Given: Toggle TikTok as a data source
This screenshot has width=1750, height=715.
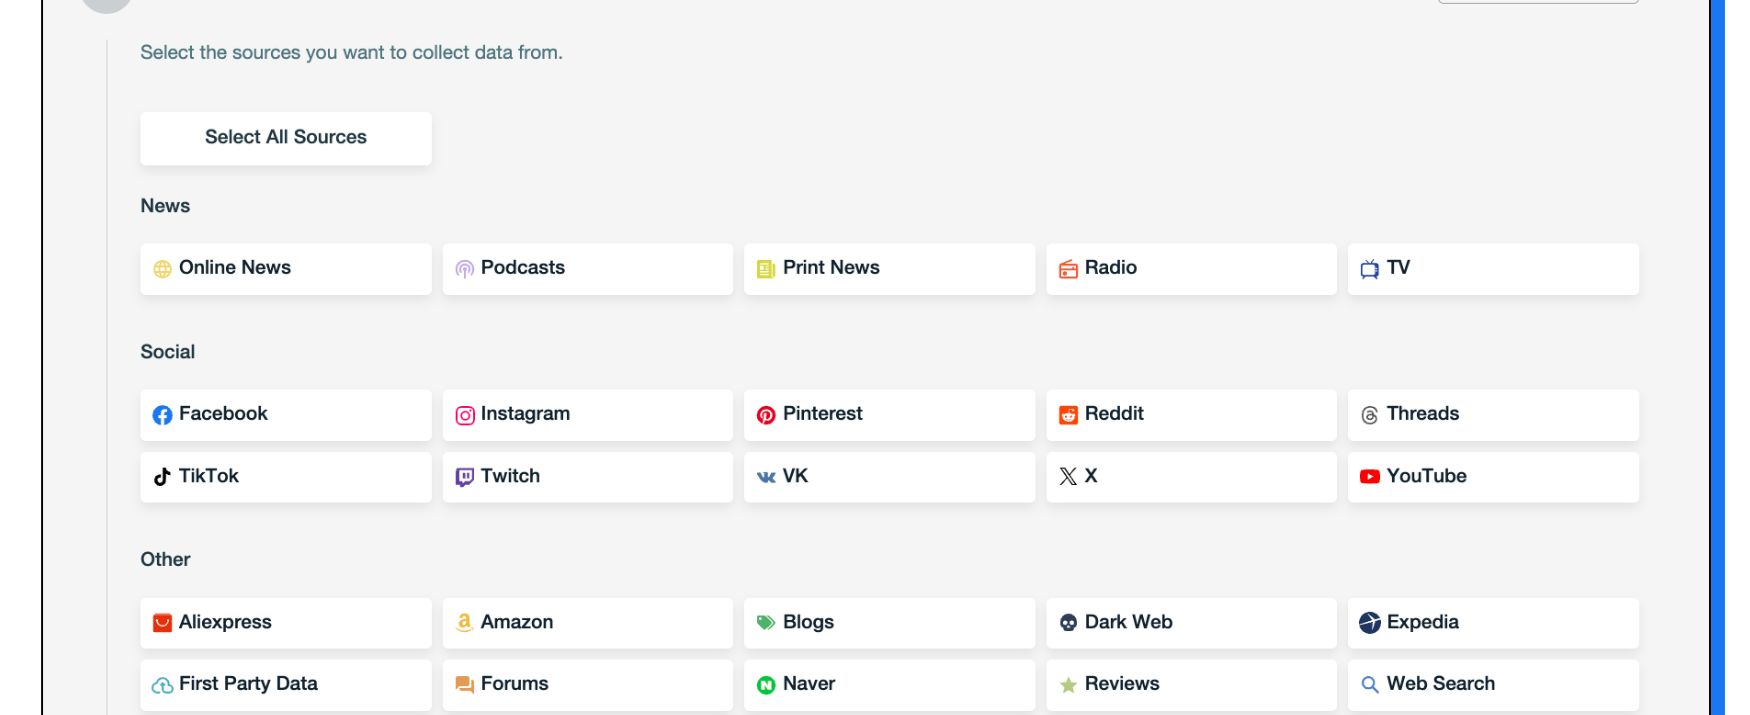Looking at the screenshot, I should click(285, 477).
